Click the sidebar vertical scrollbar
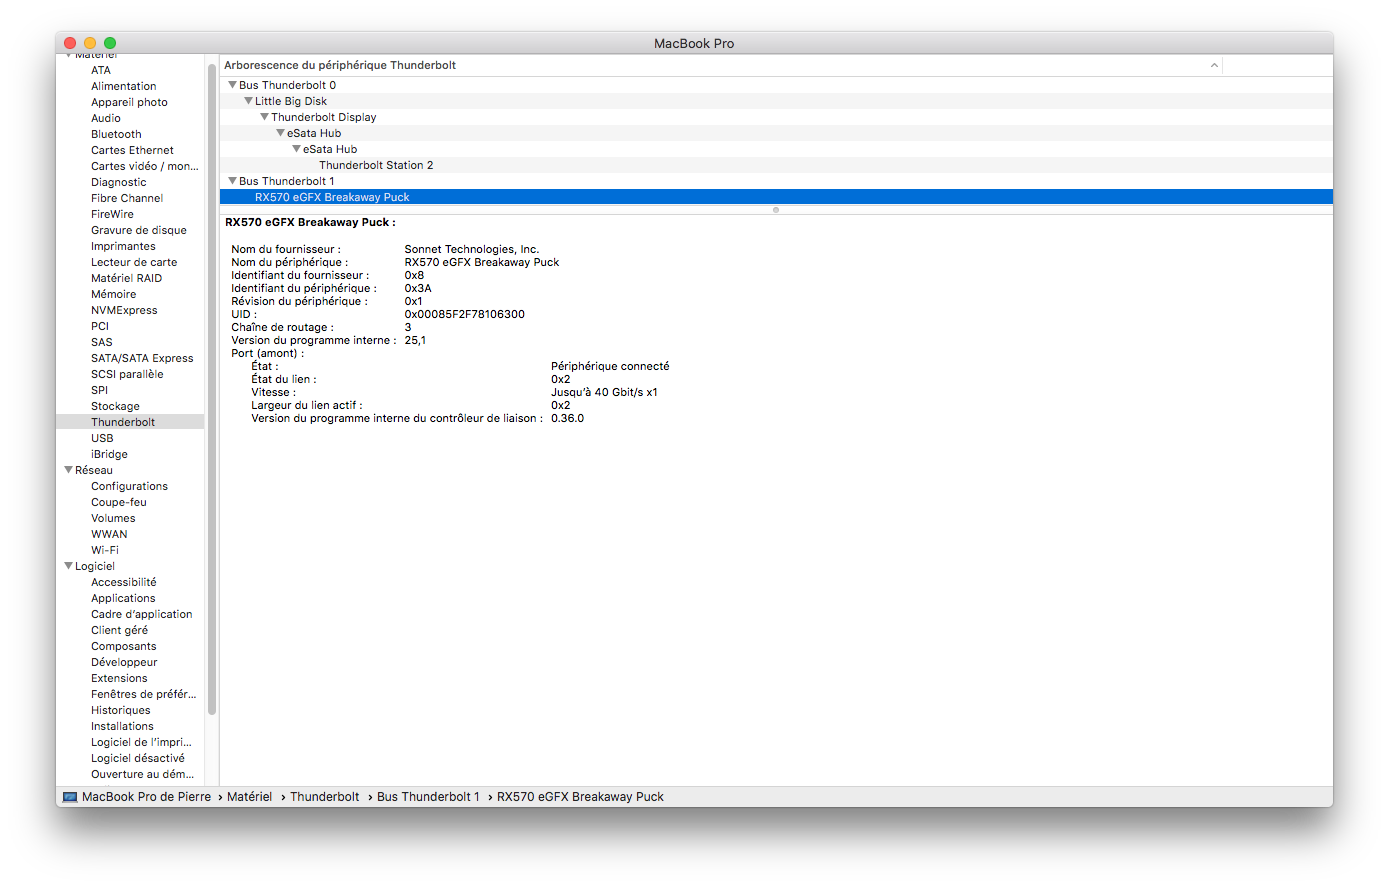 (212, 390)
